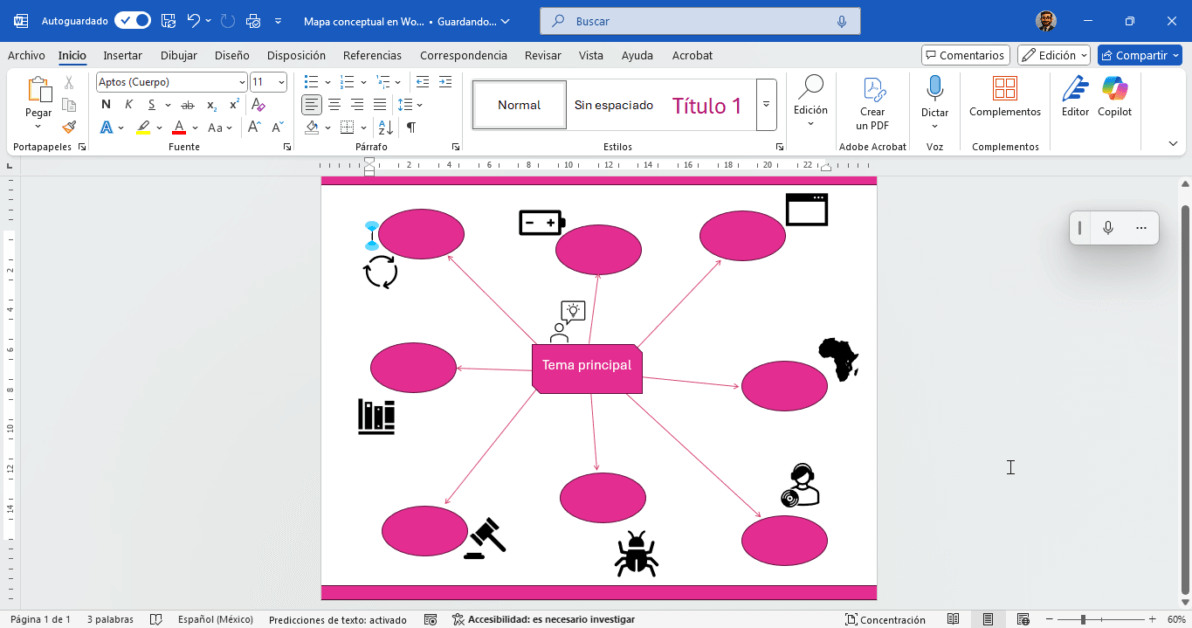Toggle italic formatting (K)

click(x=129, y=105)
